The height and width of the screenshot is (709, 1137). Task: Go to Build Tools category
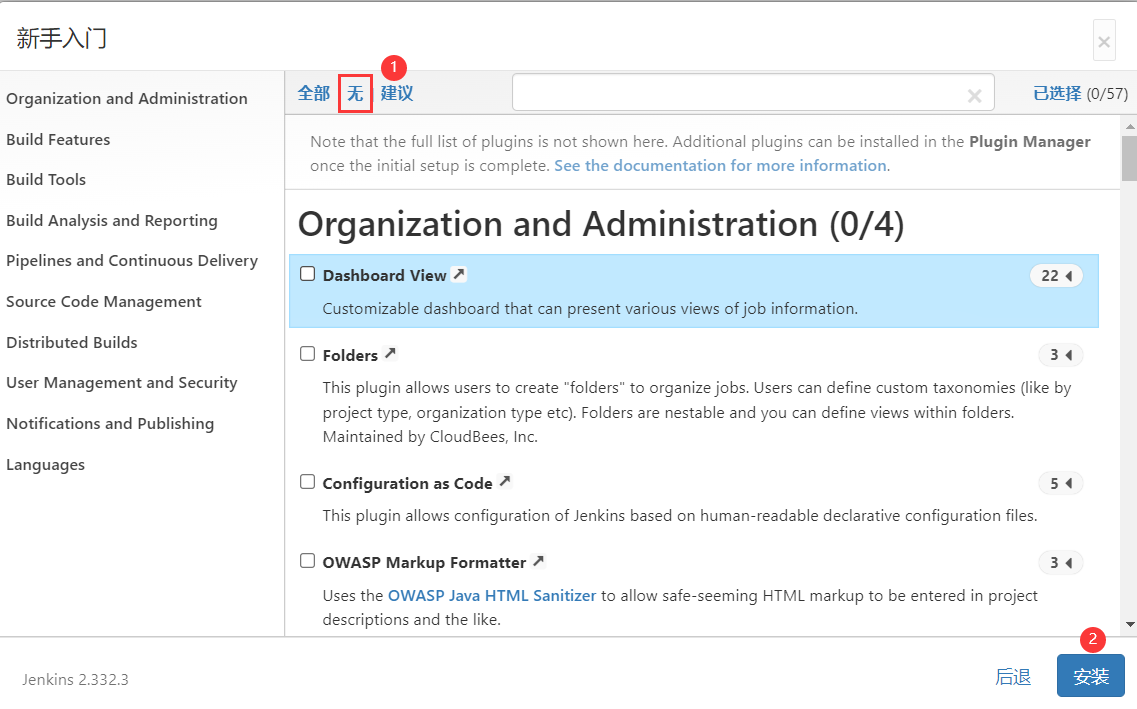(46, 180)
